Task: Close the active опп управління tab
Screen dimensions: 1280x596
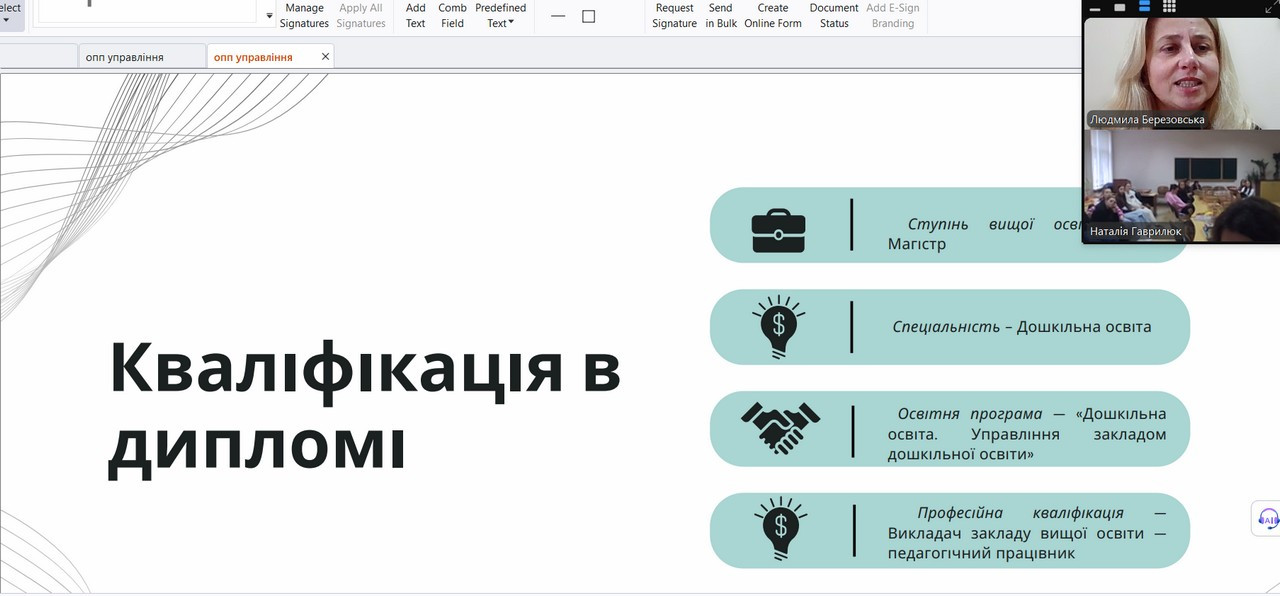Action: point(325,57)
